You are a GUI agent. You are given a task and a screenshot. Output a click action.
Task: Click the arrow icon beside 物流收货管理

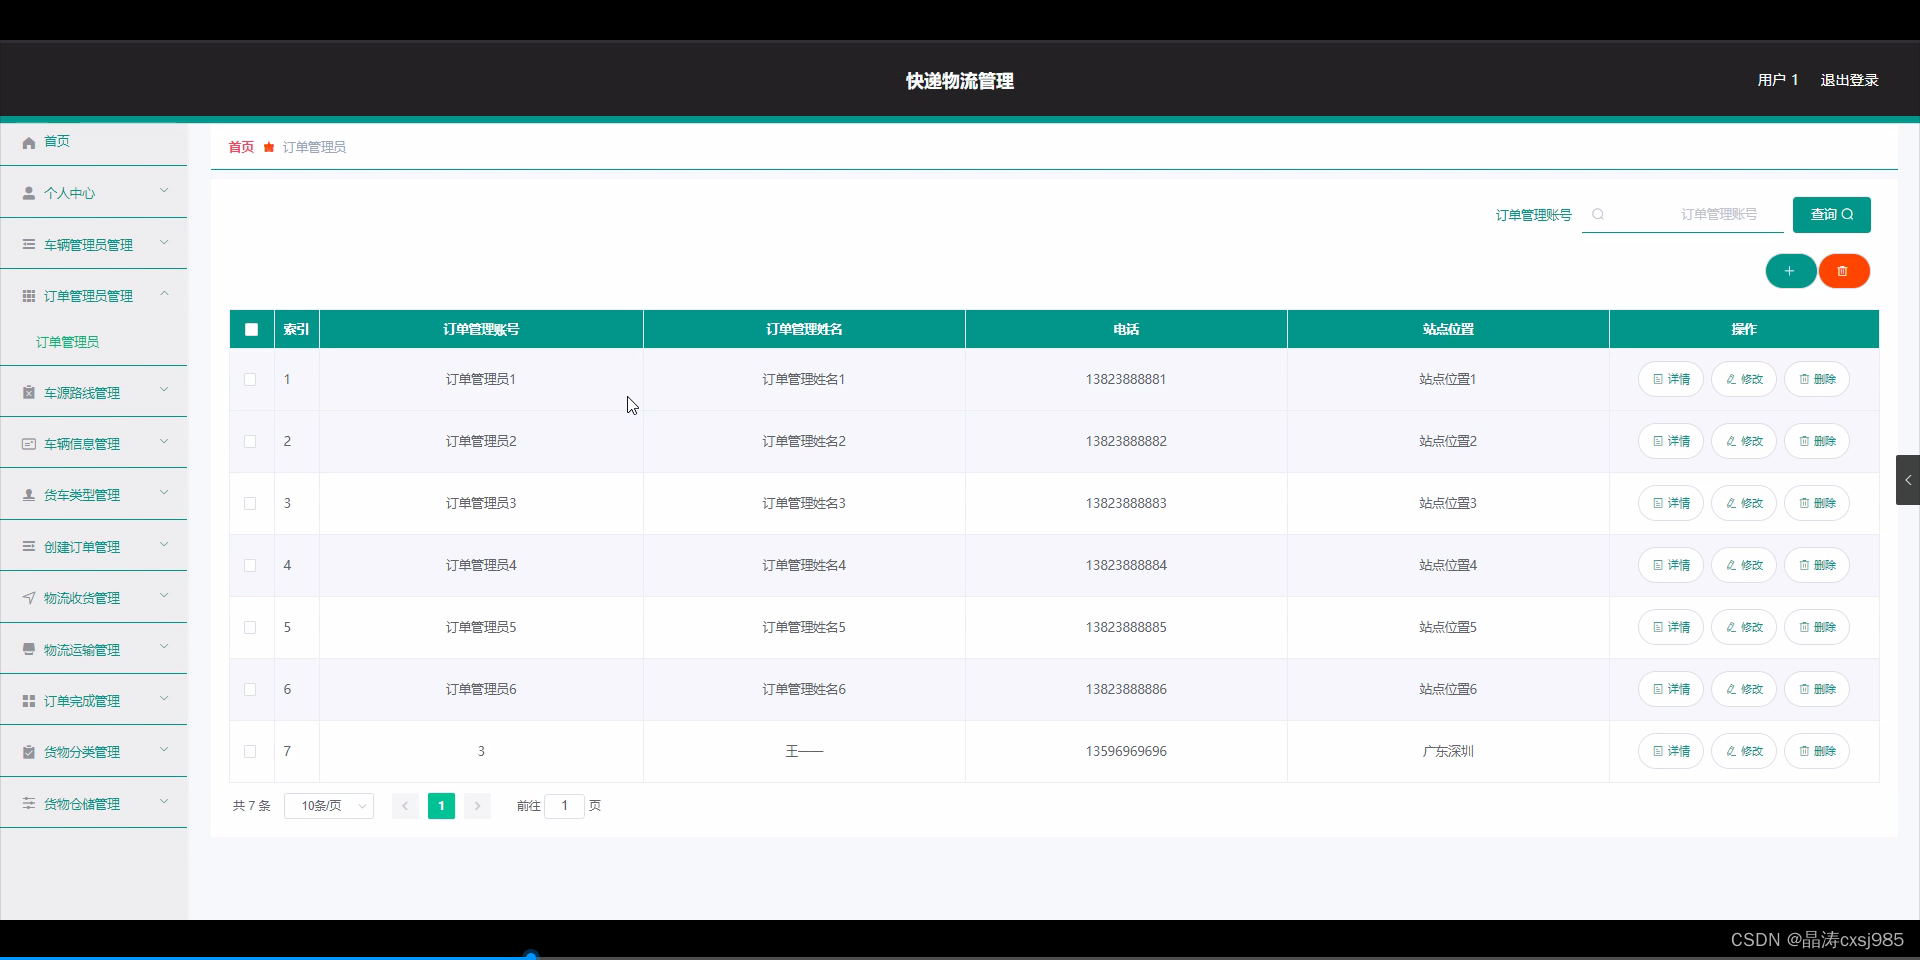[x=29, y=598]
